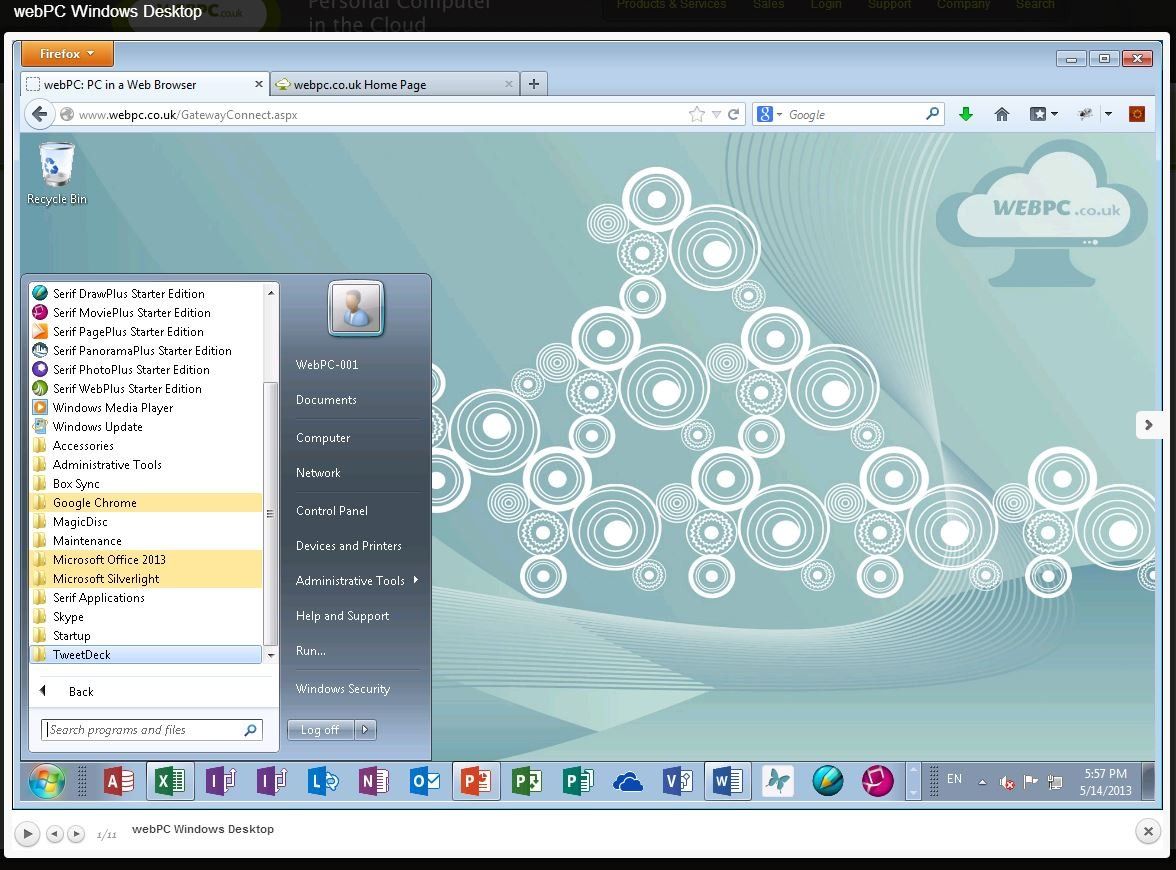Open SkyDrive cloud icon in taskbar
Screen dimensions: 1176x870
pos(628,782)
